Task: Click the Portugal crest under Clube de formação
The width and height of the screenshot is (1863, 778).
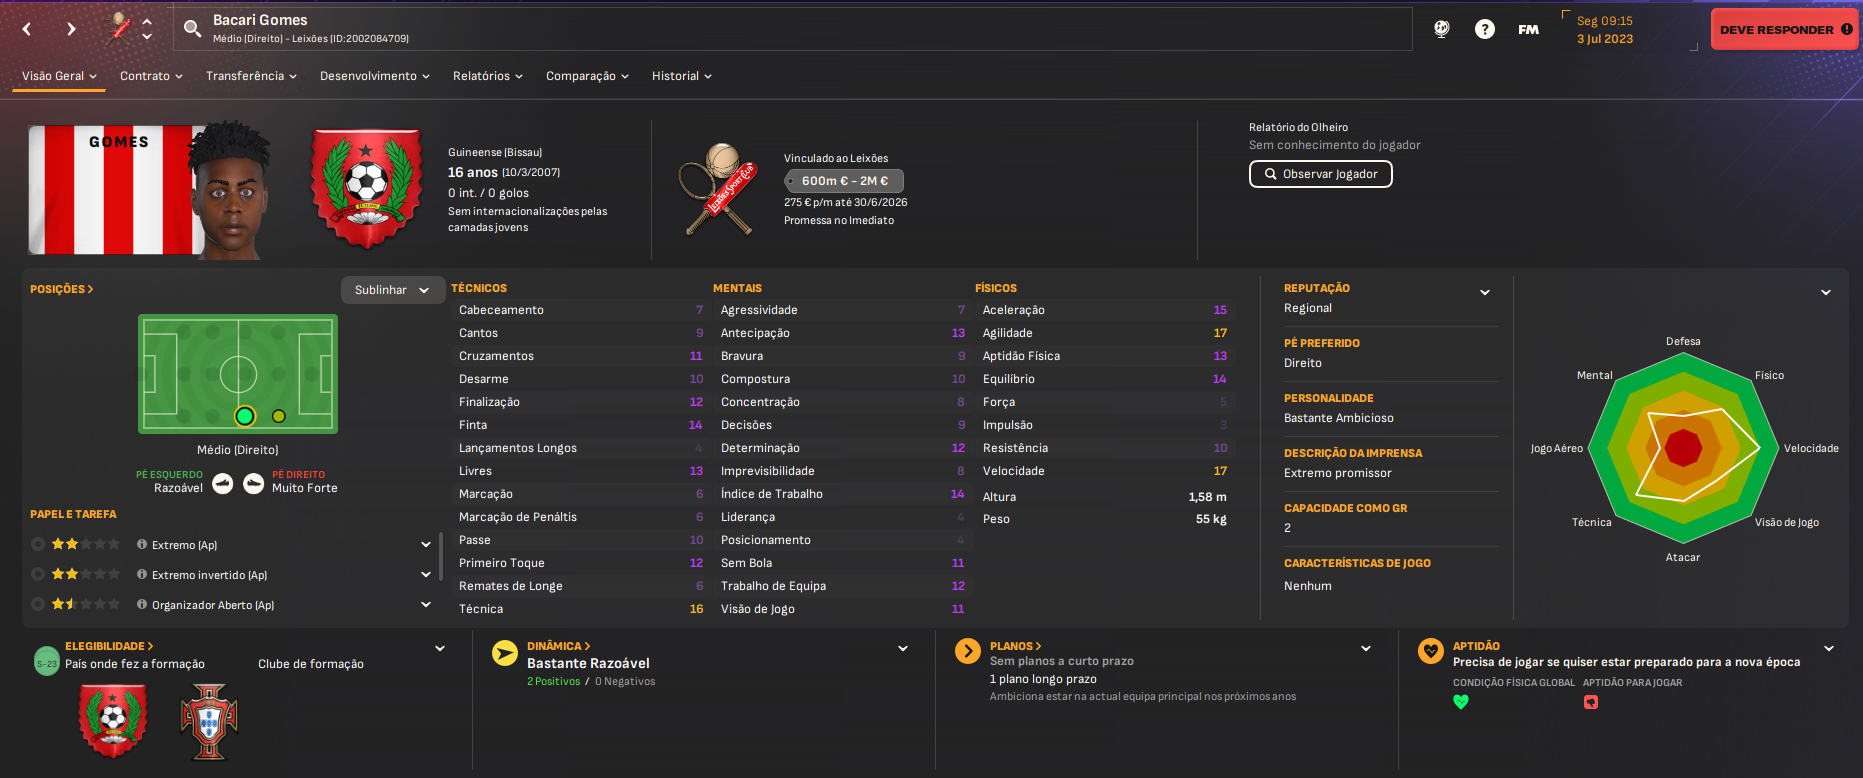Action: coord(209,722)
